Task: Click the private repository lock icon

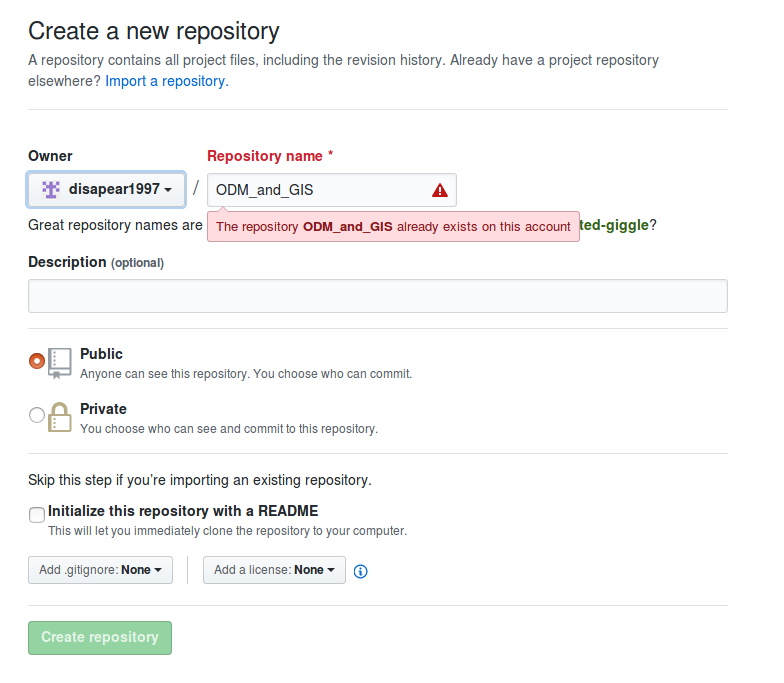Action: click(x=60, y=417)
